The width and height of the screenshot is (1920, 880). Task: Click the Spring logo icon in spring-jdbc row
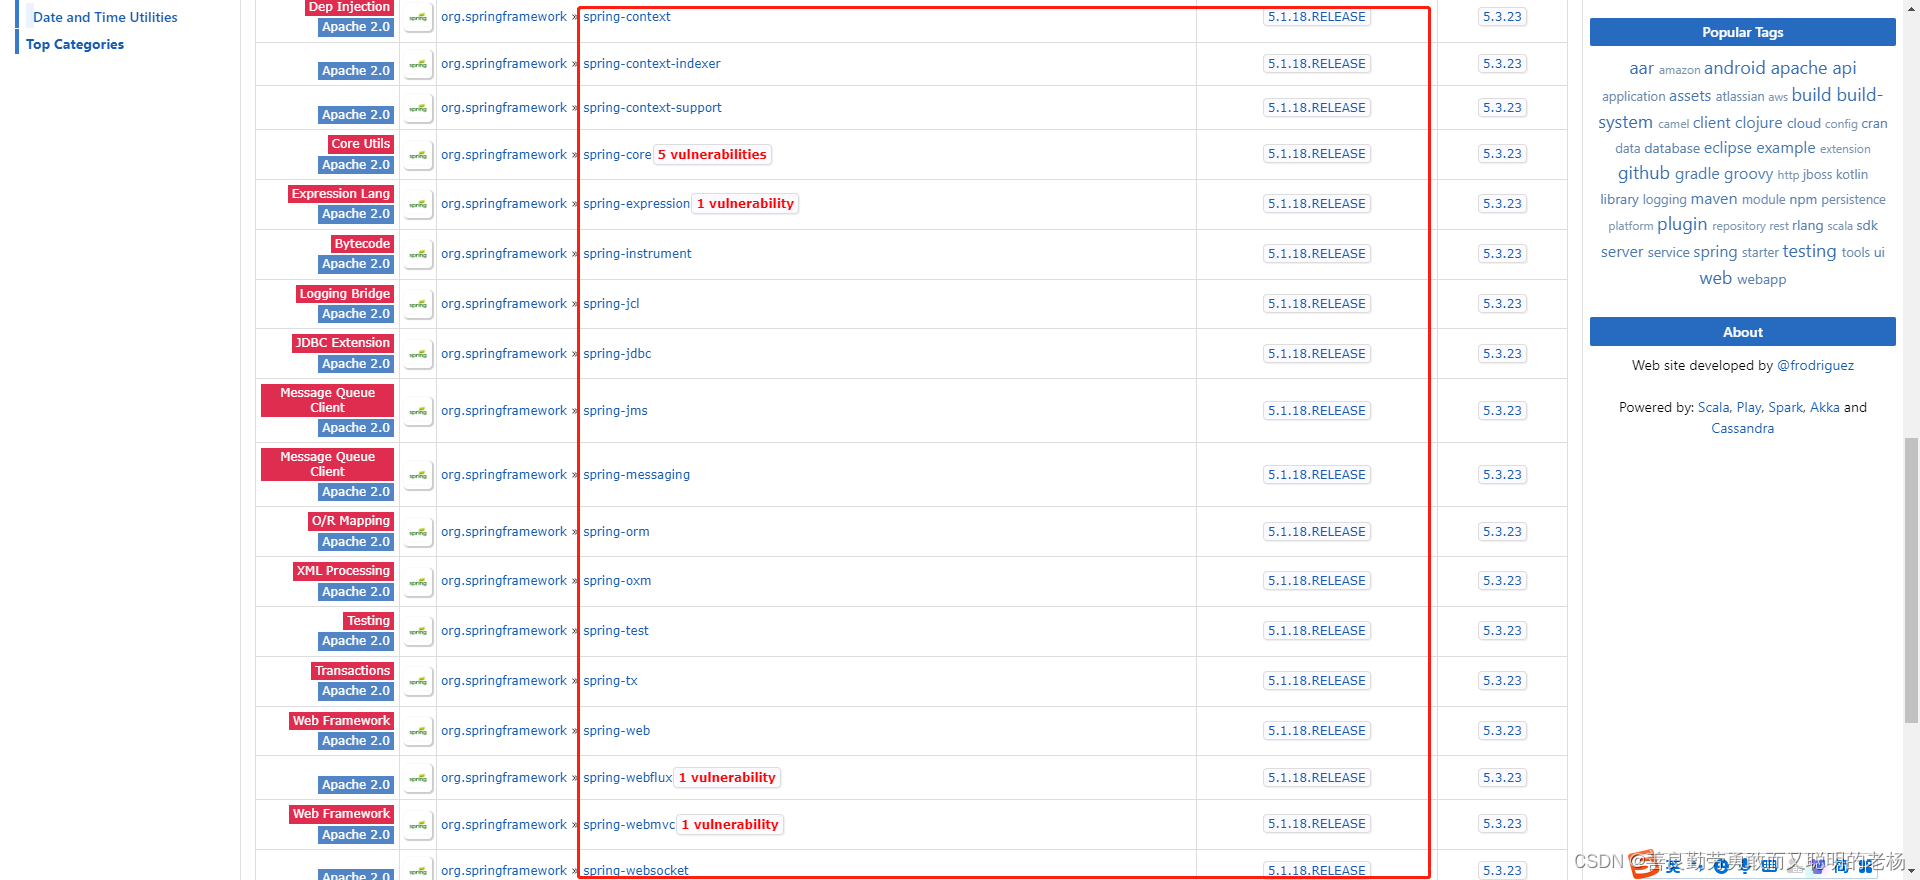tap(418, 354)
